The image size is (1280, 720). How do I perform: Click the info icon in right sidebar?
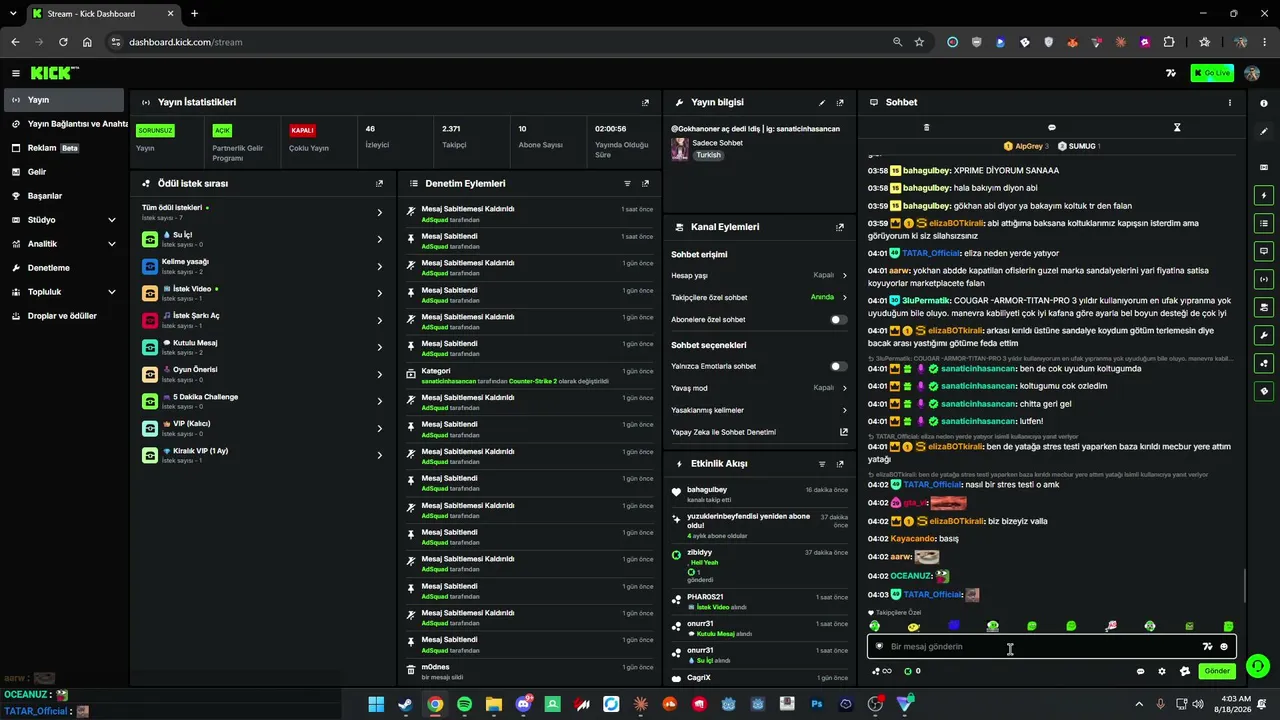pos(1264,103)
